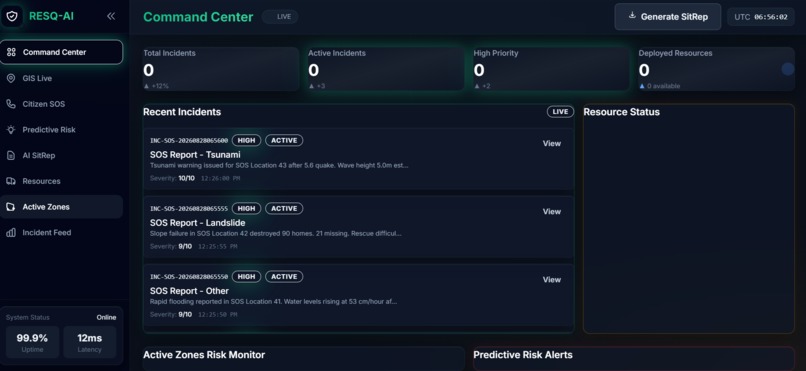Click ACTIVE badge on Tsunami incident

284,140
